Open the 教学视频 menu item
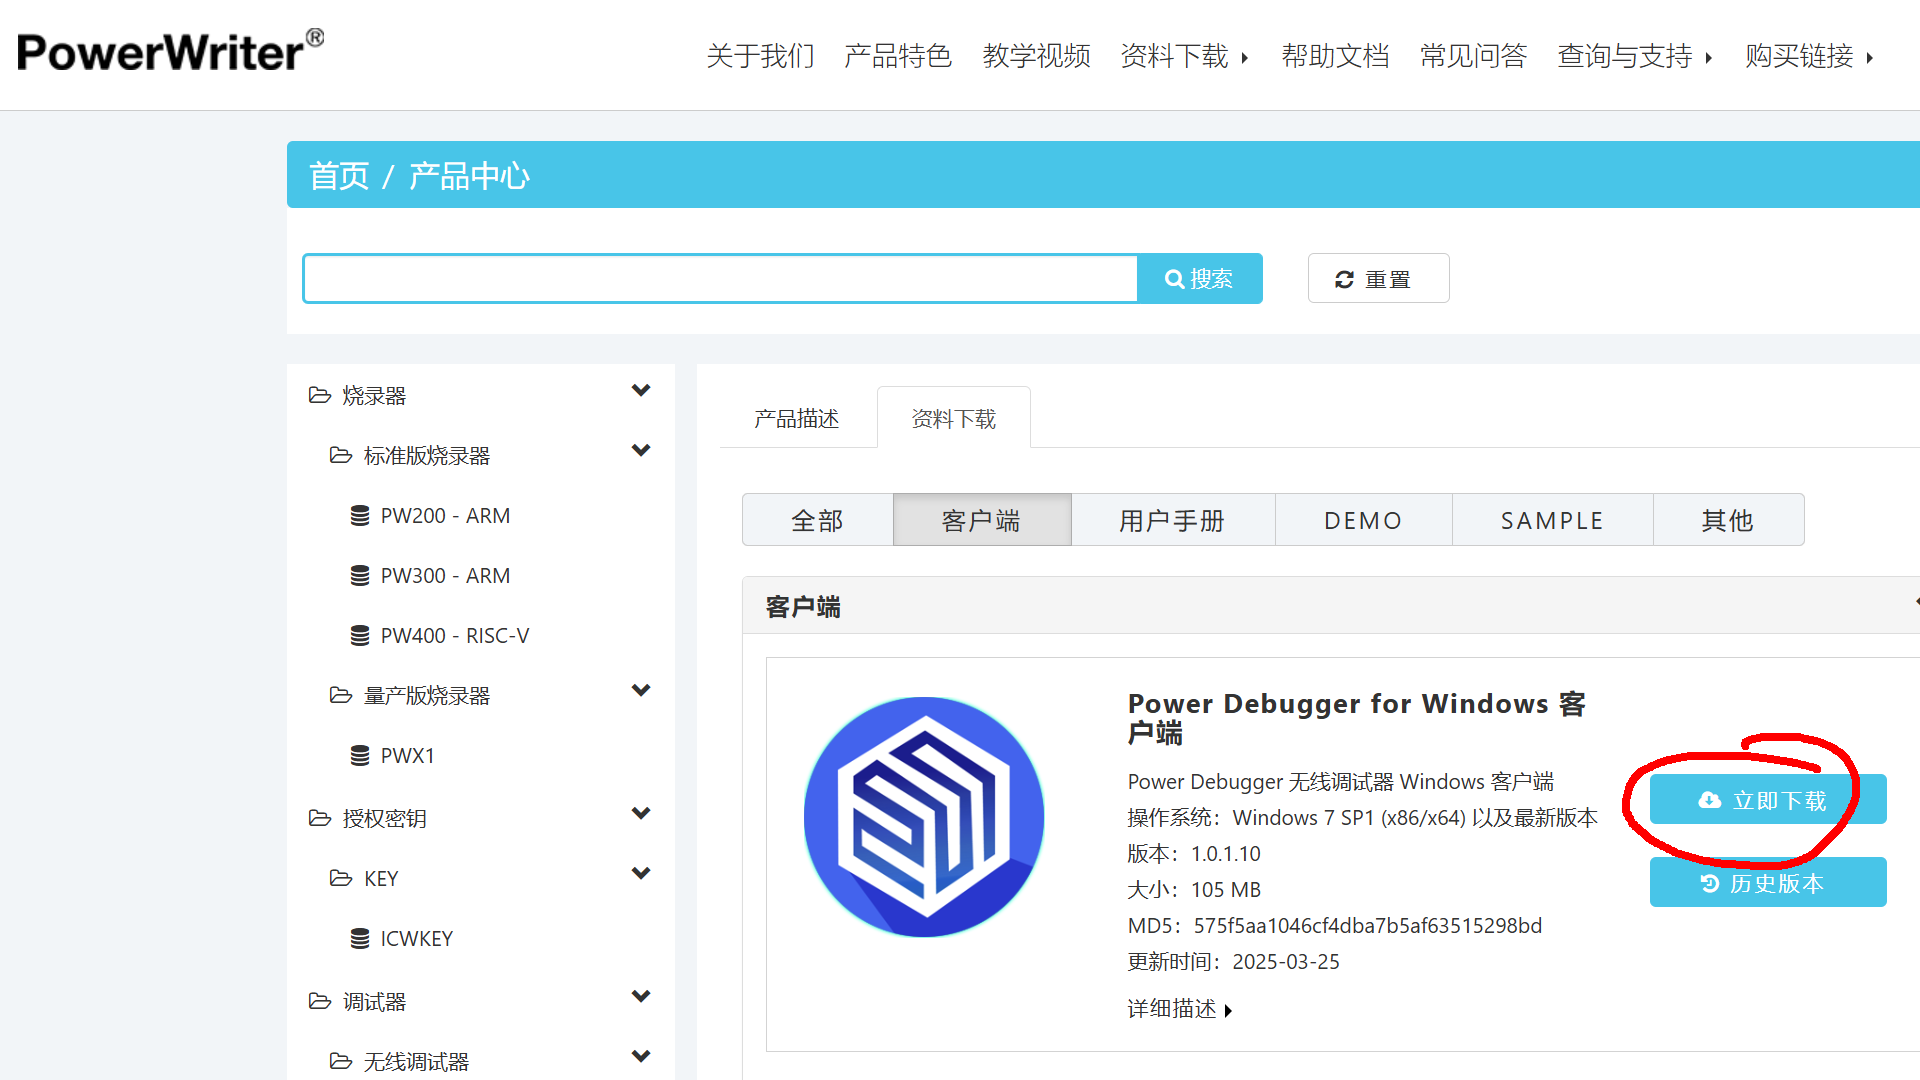 tap(1035, 57)
